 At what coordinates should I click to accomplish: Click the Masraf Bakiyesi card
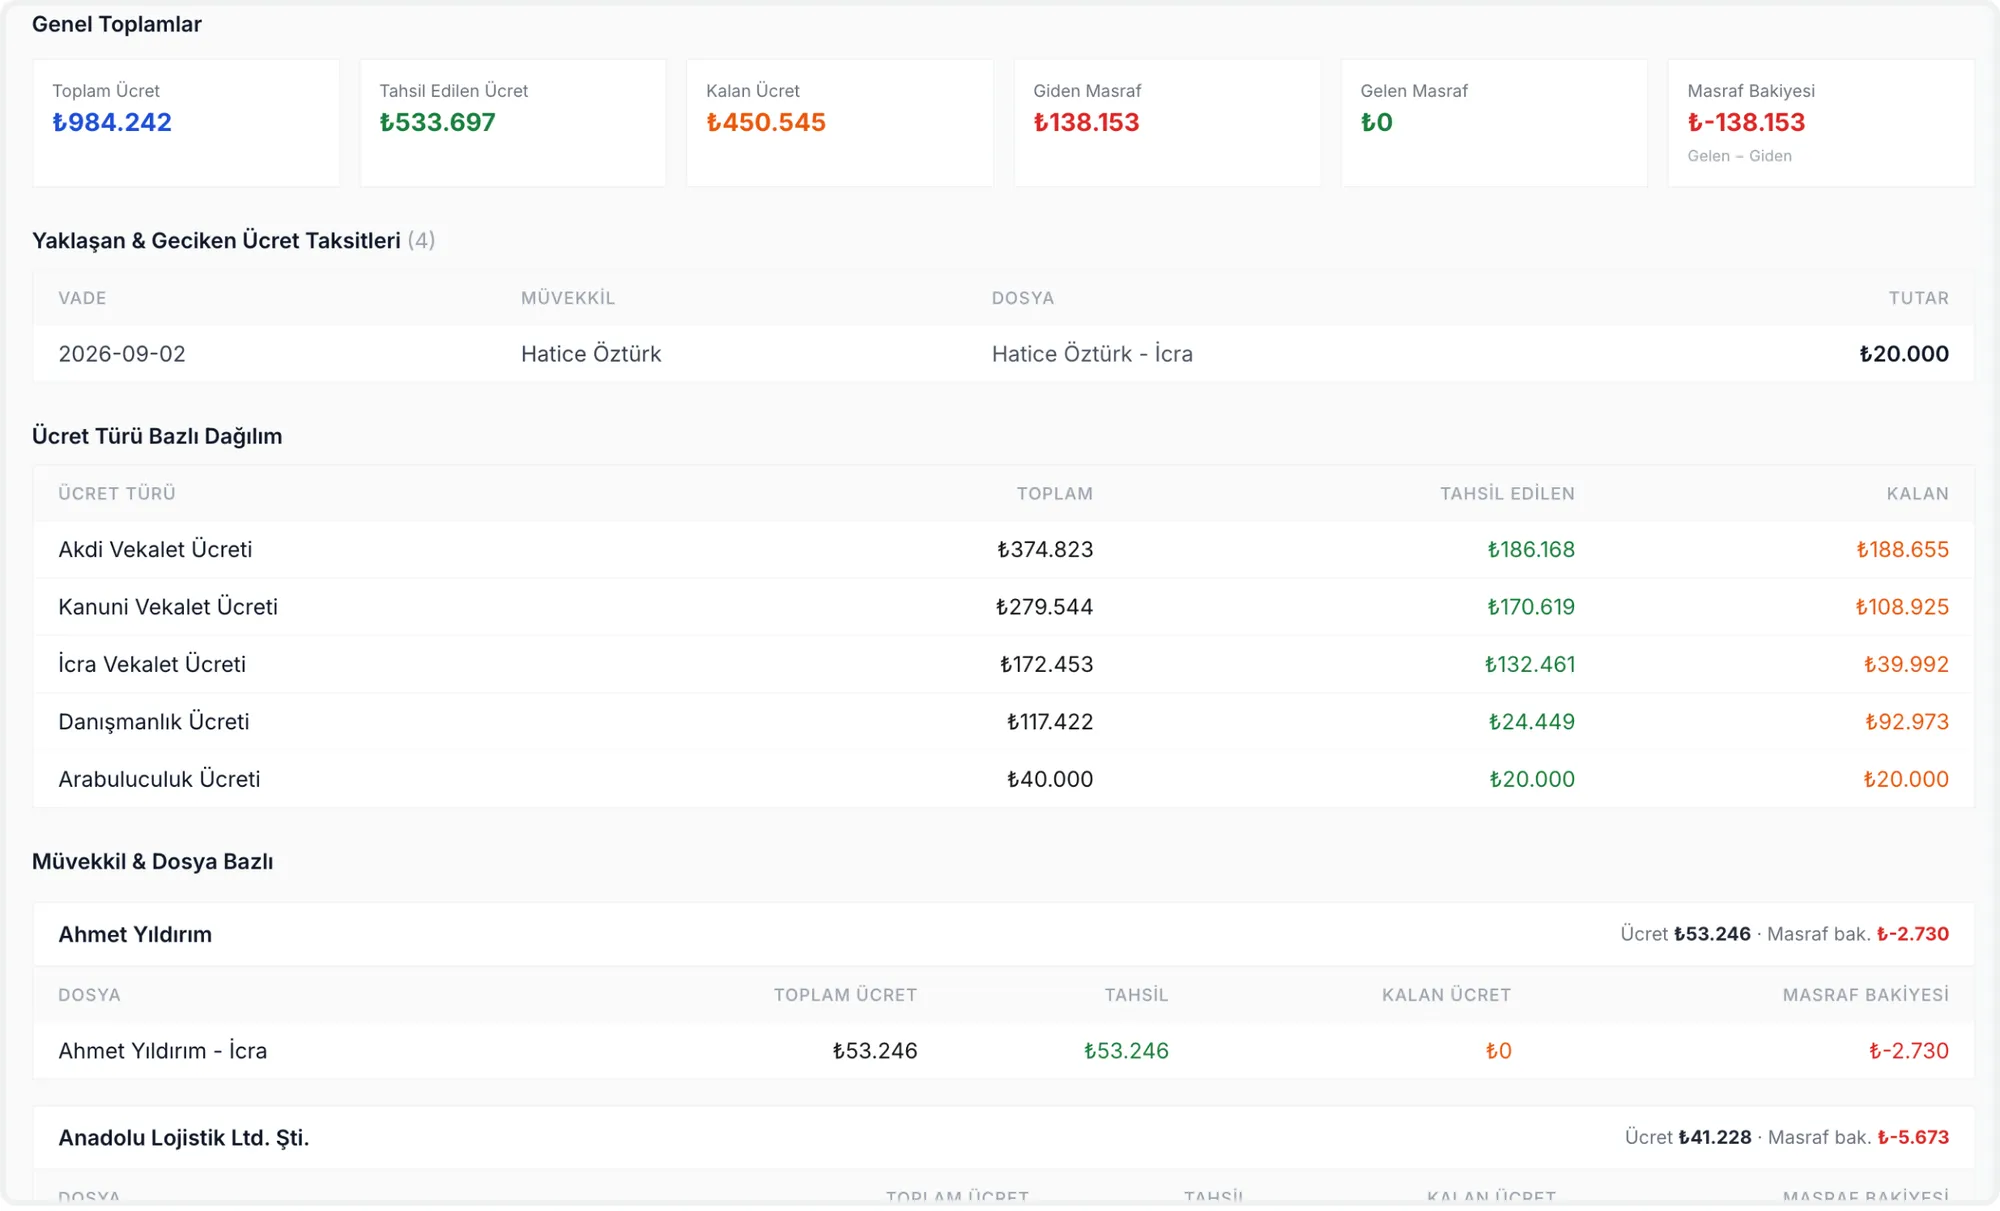click(x=1821, y=123)
